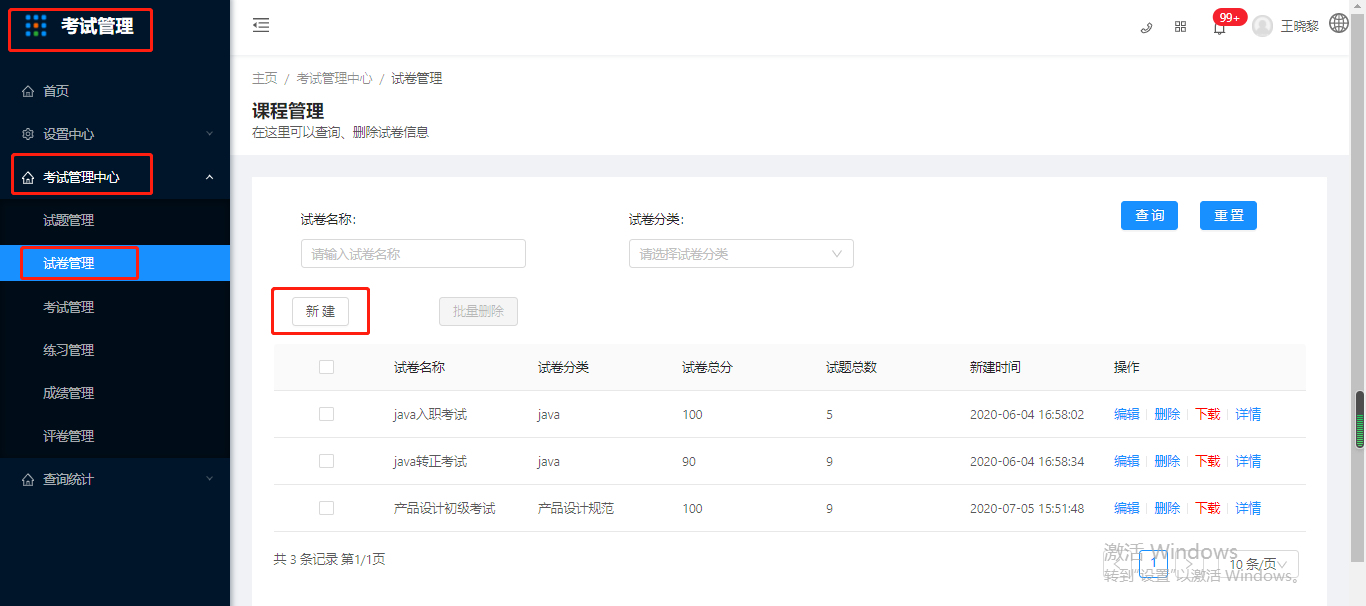Click the gear icon beside 设置中心

[28, 134]
